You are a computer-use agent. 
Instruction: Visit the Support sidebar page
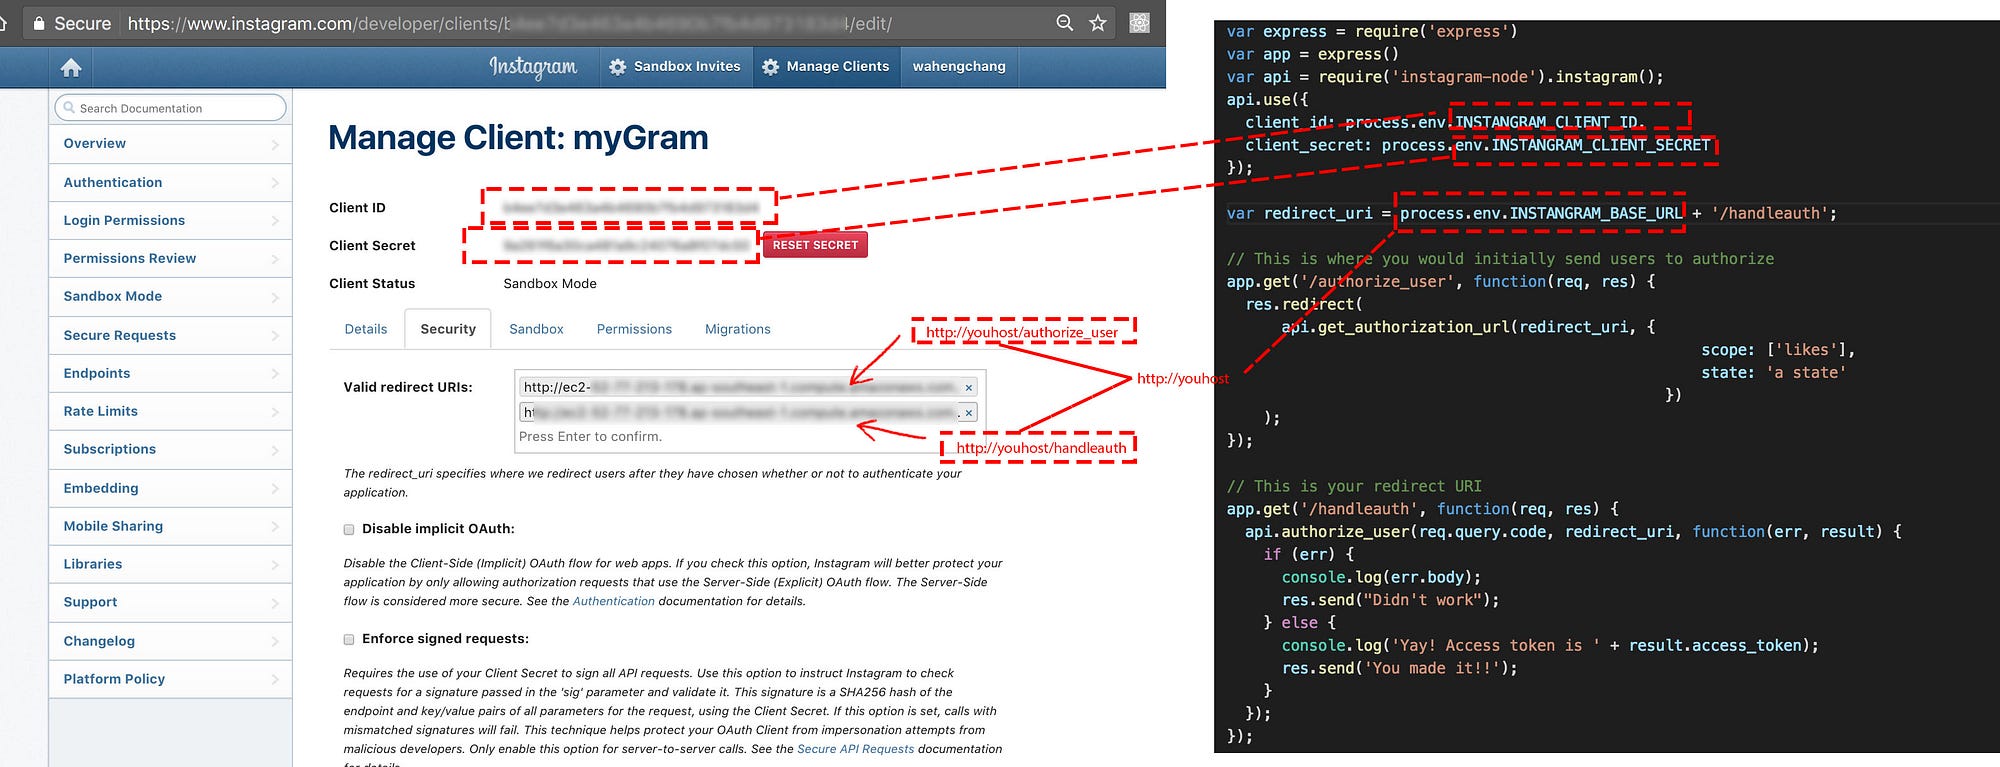pyautogui.click(x=170, y=602)
